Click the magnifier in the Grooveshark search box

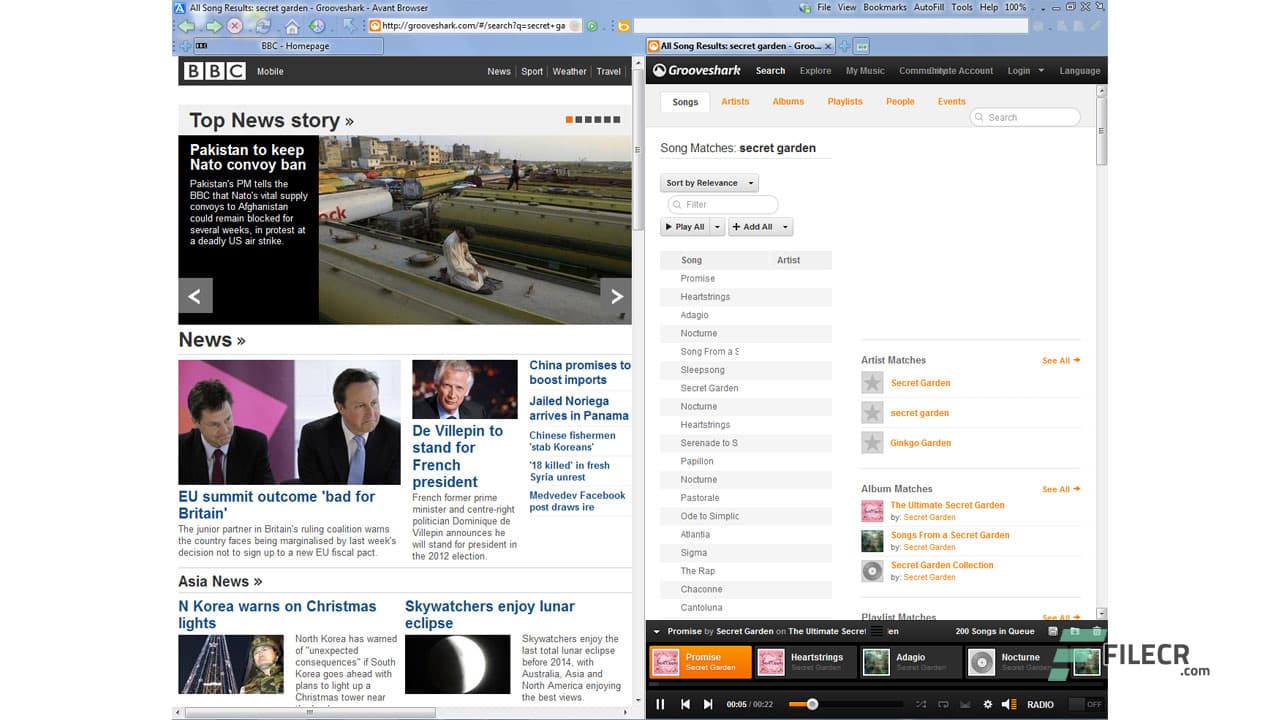[979, 117]
